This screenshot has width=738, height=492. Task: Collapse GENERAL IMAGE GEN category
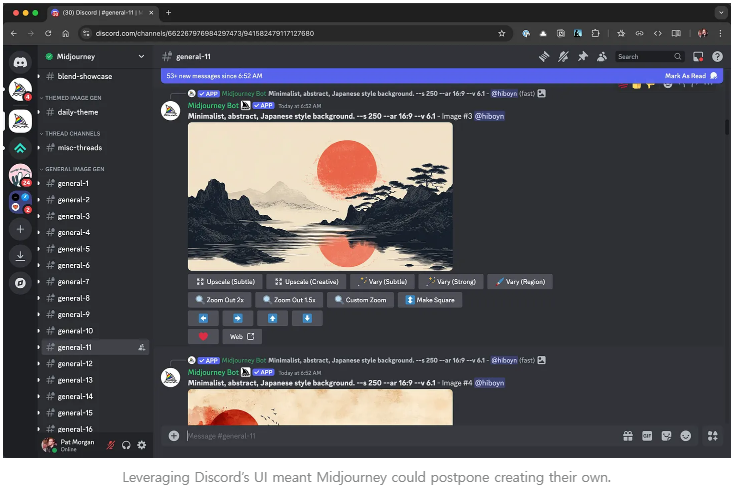[72, 169]
